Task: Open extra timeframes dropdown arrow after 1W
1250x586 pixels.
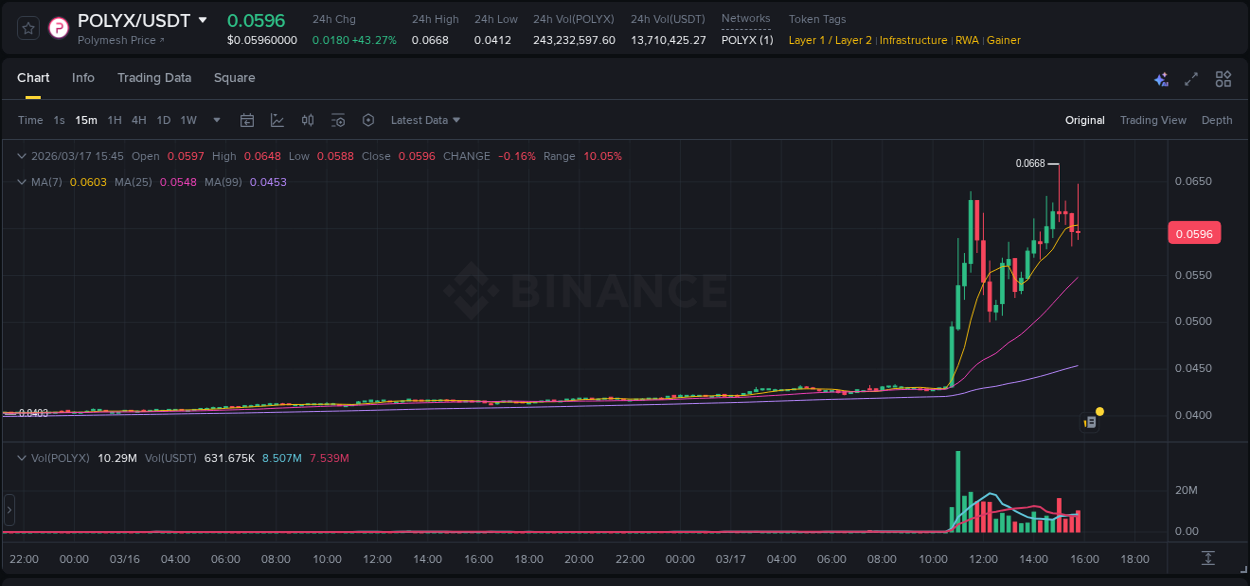Action: (215, 120)
